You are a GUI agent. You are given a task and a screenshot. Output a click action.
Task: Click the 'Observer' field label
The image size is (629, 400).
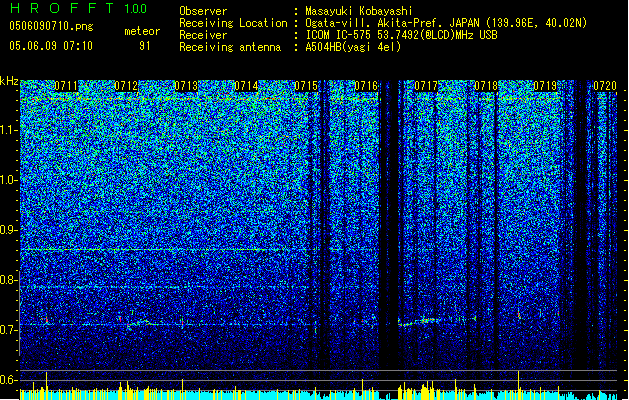pos(203,11)
